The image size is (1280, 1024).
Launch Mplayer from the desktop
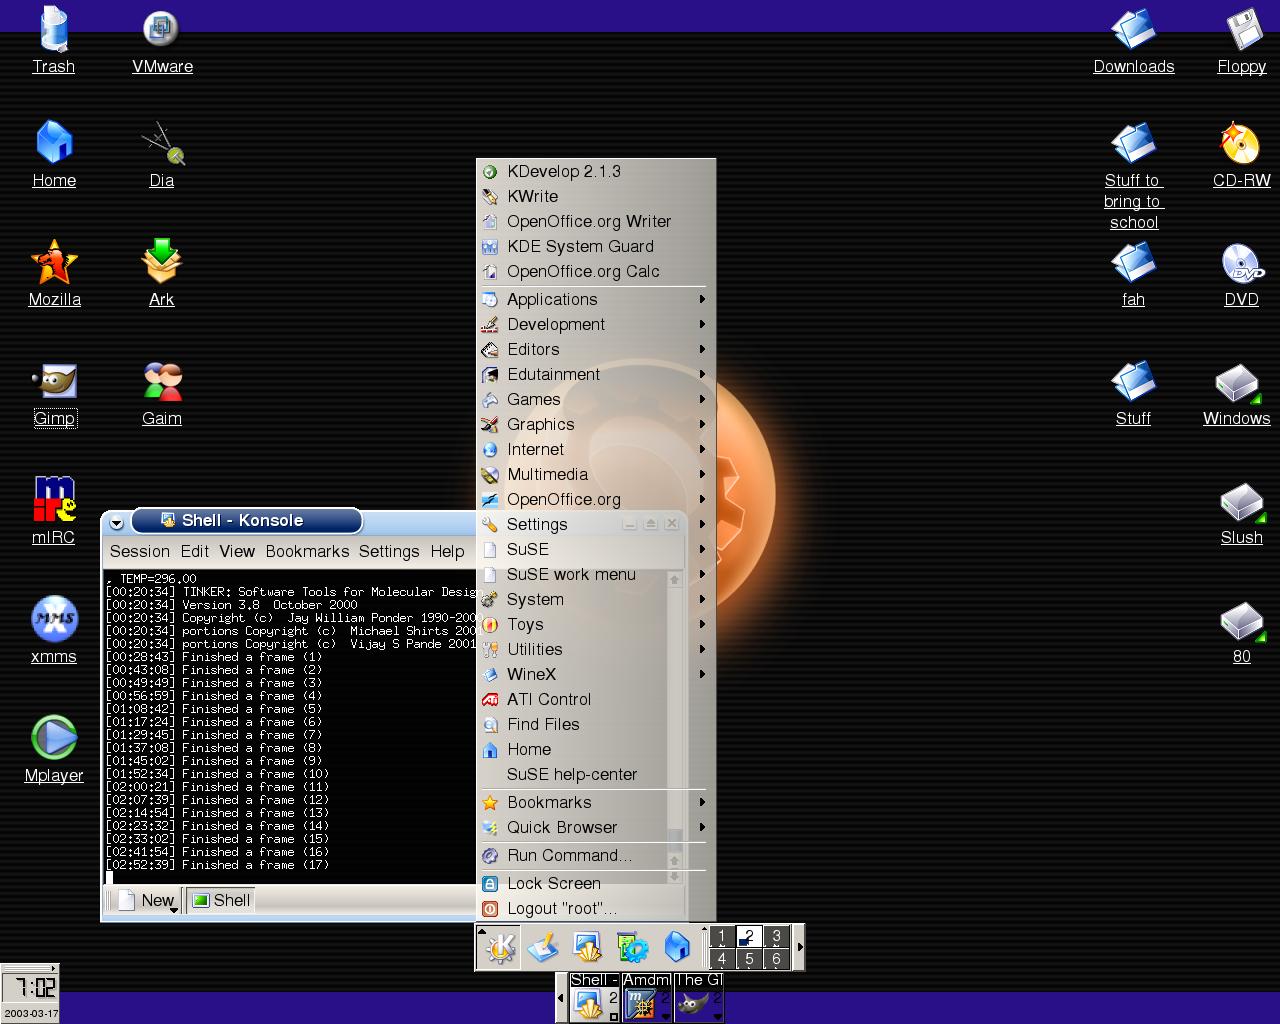54,749
